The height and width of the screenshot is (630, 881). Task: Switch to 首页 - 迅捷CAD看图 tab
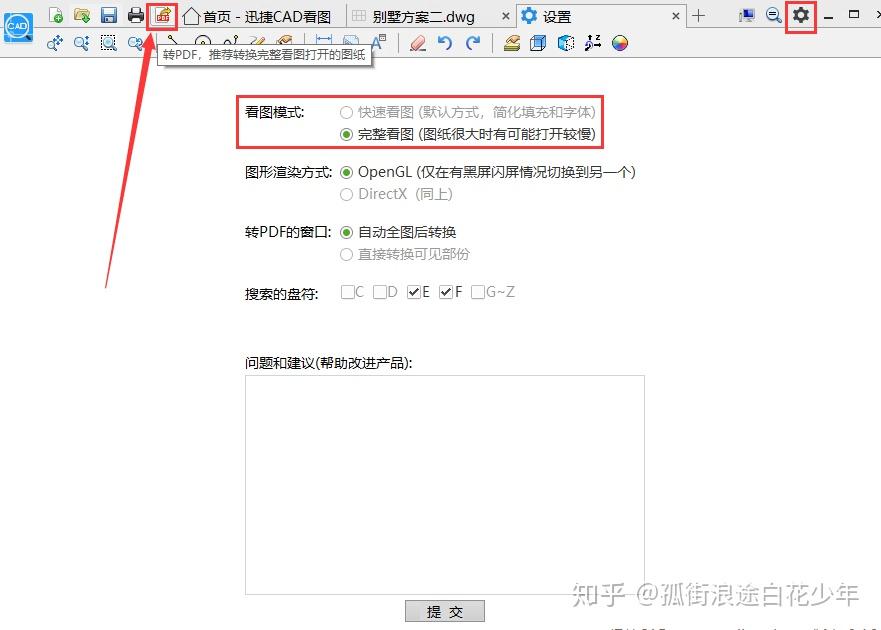coord(257,16)
